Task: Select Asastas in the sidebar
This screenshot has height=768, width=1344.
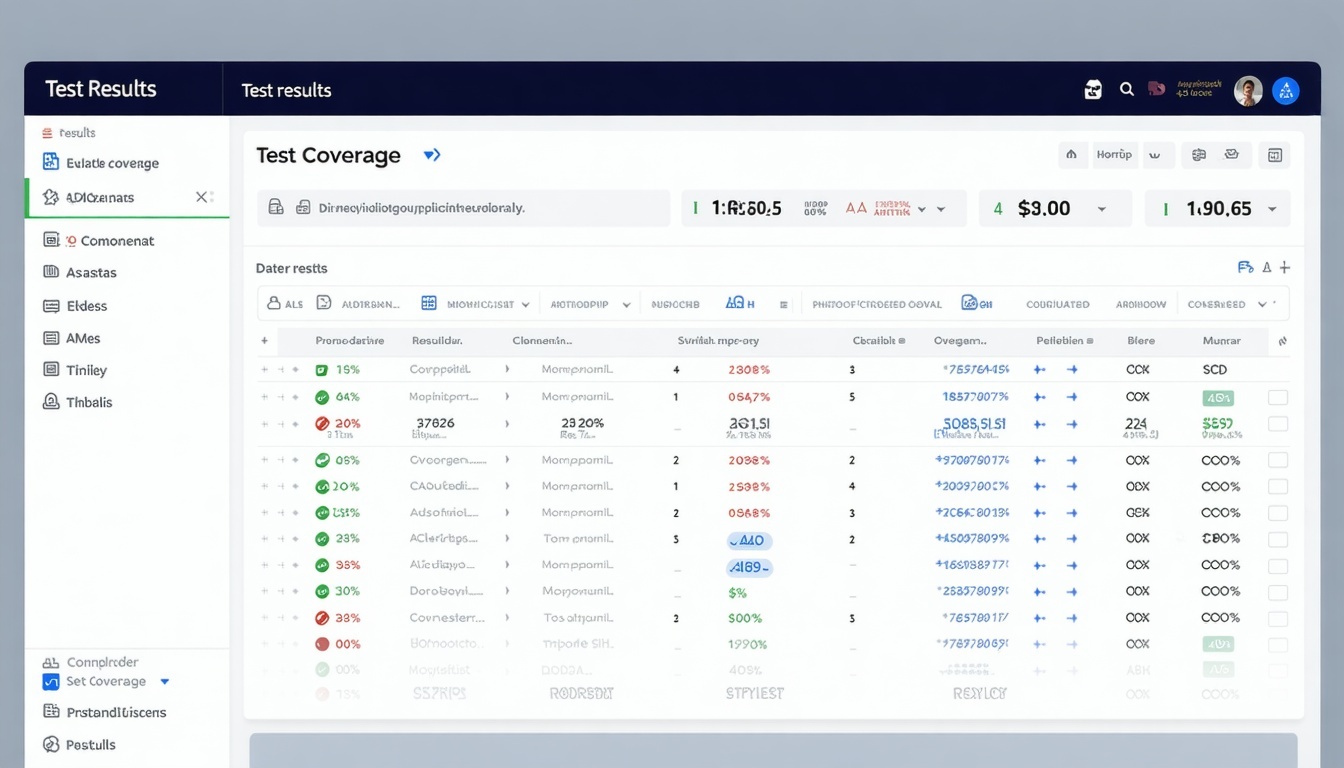Action: point(91,272)
